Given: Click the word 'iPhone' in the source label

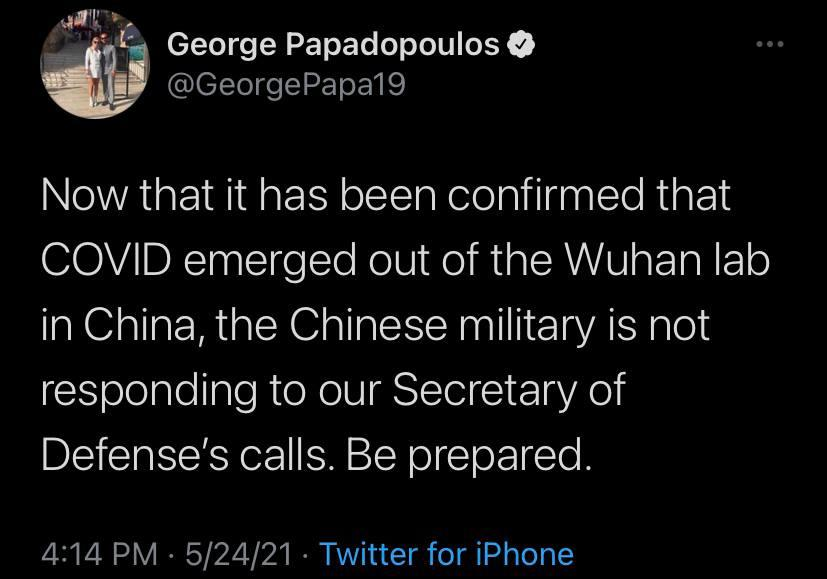Looking at the screenshot, I should pyautogui.click(x=529, y=553).
